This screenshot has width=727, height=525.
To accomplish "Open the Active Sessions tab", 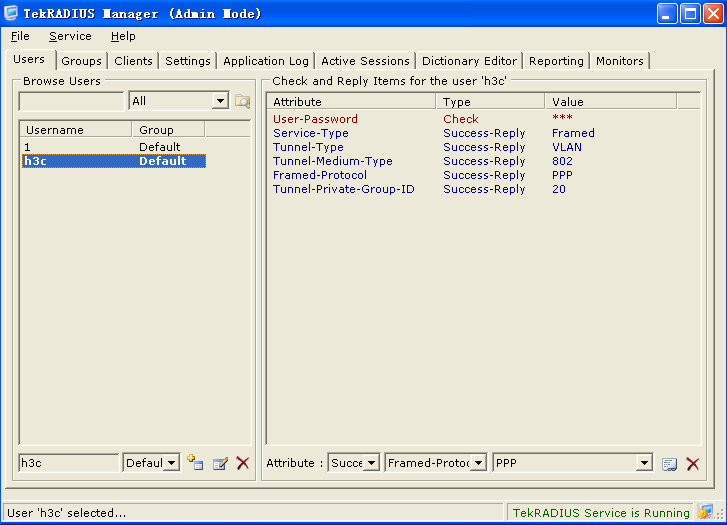I will [365, 61].
